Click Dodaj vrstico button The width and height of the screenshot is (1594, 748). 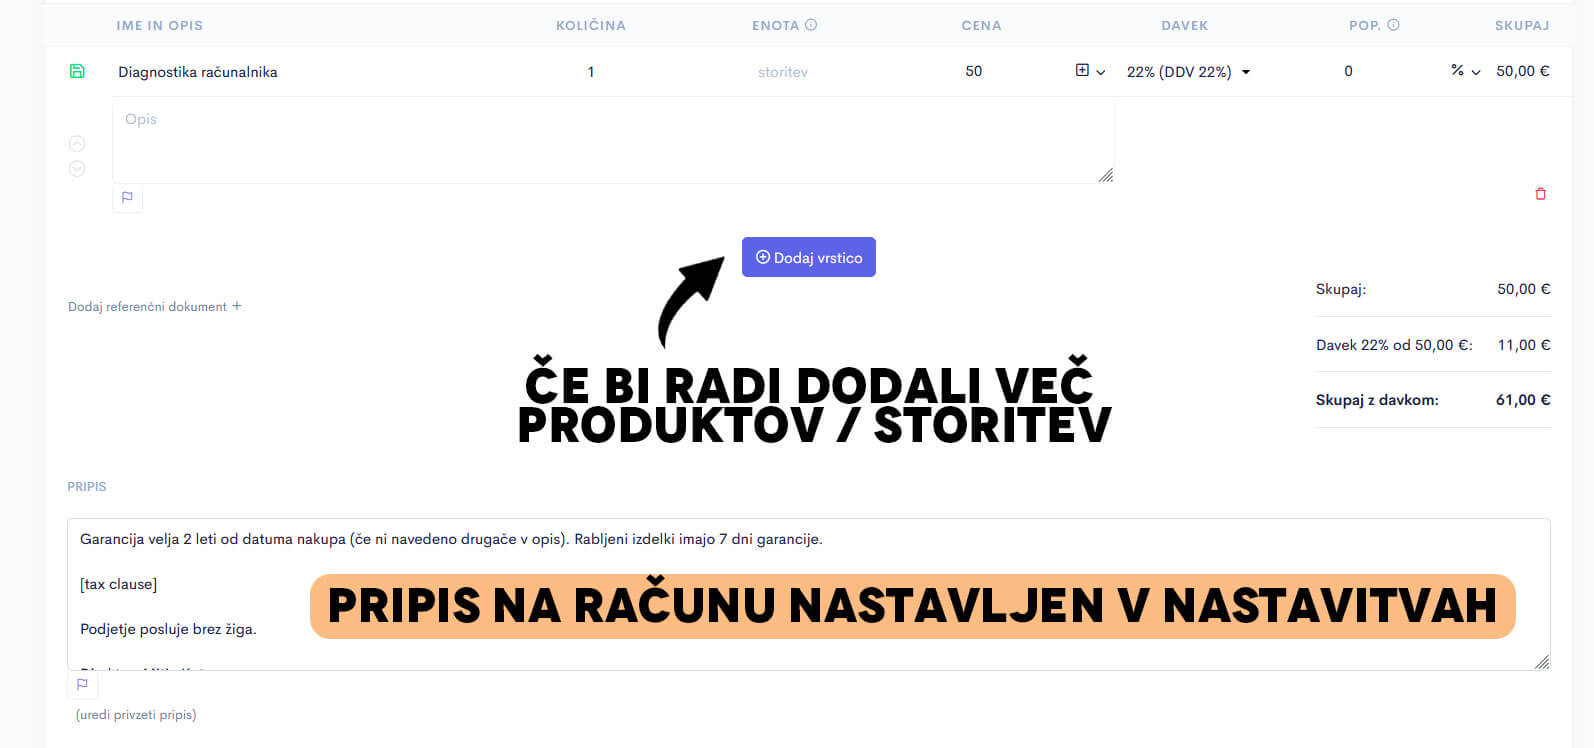808,257
